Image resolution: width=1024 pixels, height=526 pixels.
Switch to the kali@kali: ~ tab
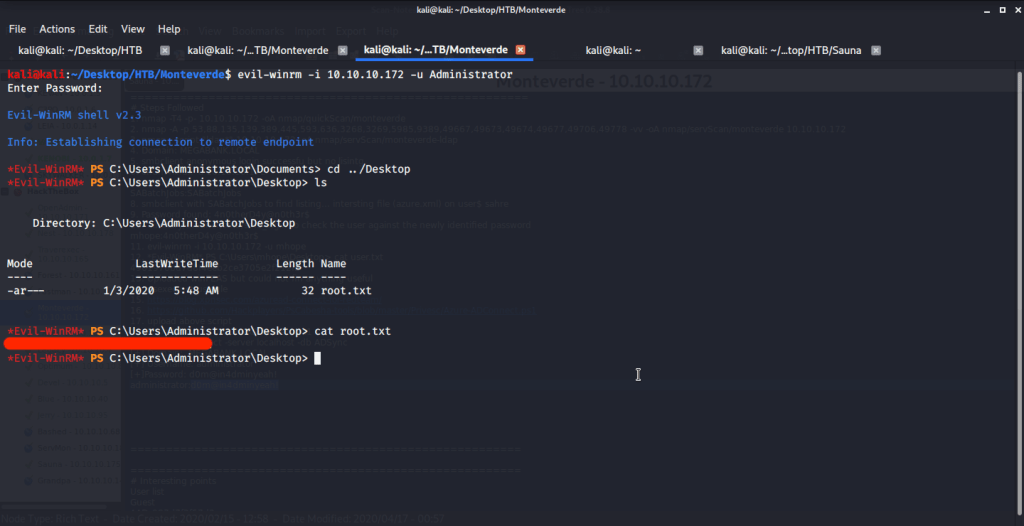point(613,50)
